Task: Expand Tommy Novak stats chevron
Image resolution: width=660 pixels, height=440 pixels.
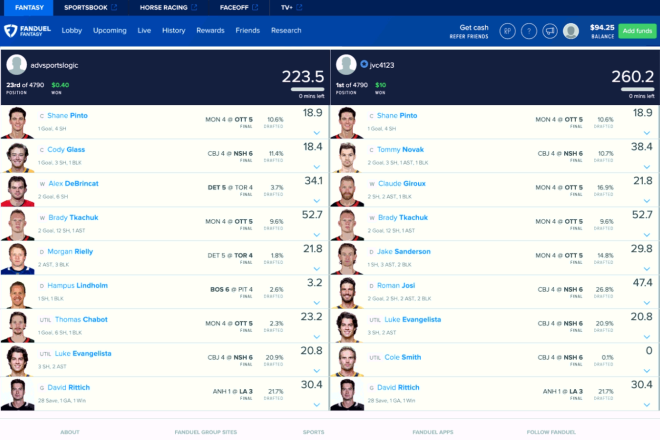Action: 647,167
